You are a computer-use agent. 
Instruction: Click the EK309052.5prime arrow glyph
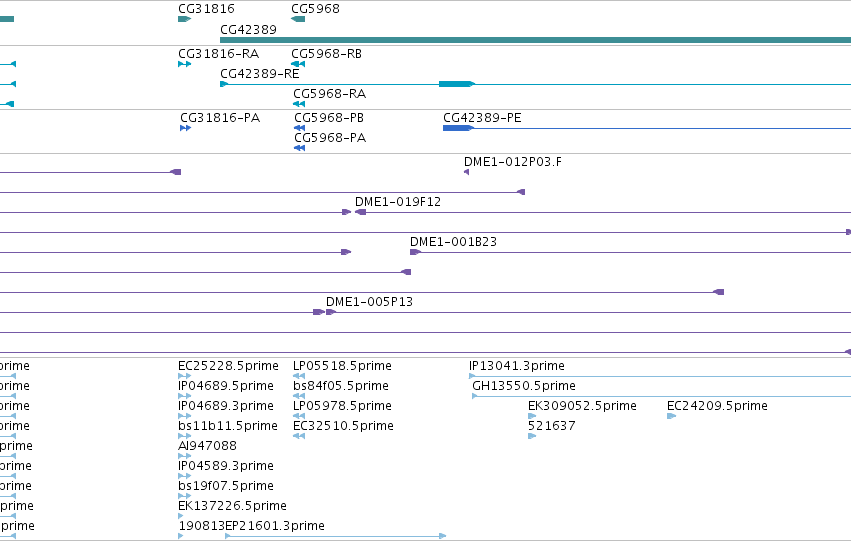[x=532, y=416]
